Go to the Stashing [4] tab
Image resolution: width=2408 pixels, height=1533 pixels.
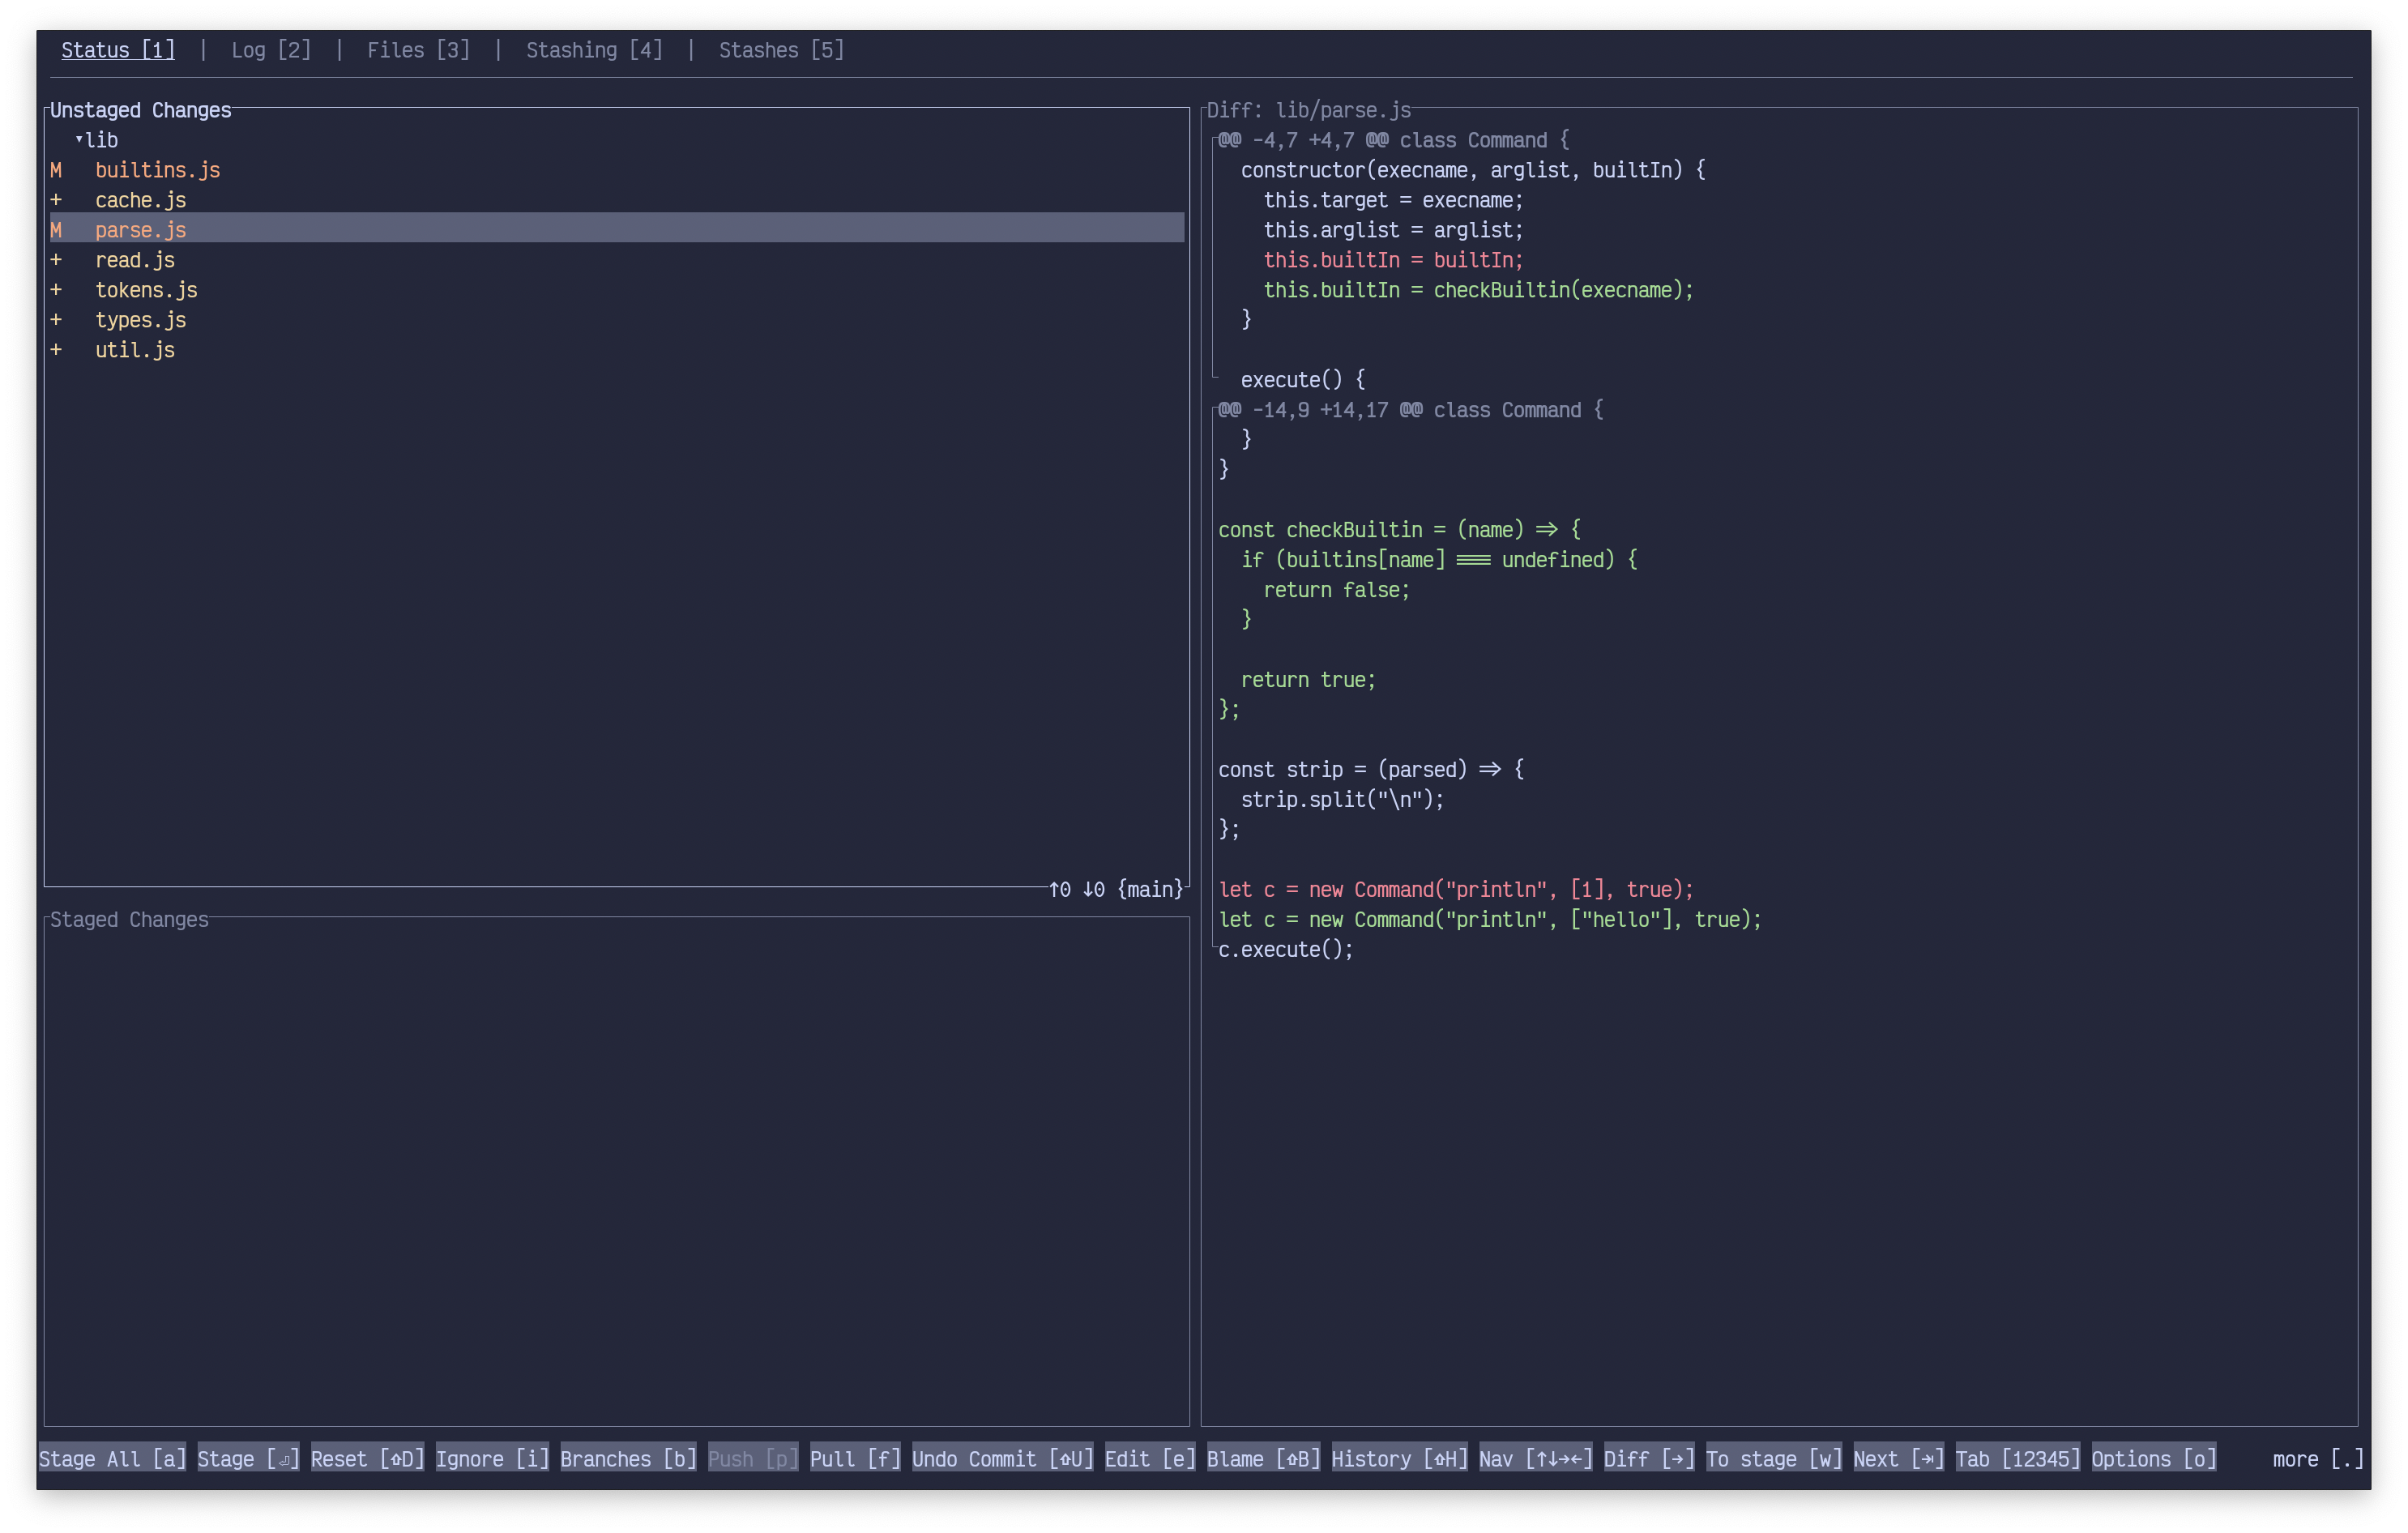click(x=594, y=50)
